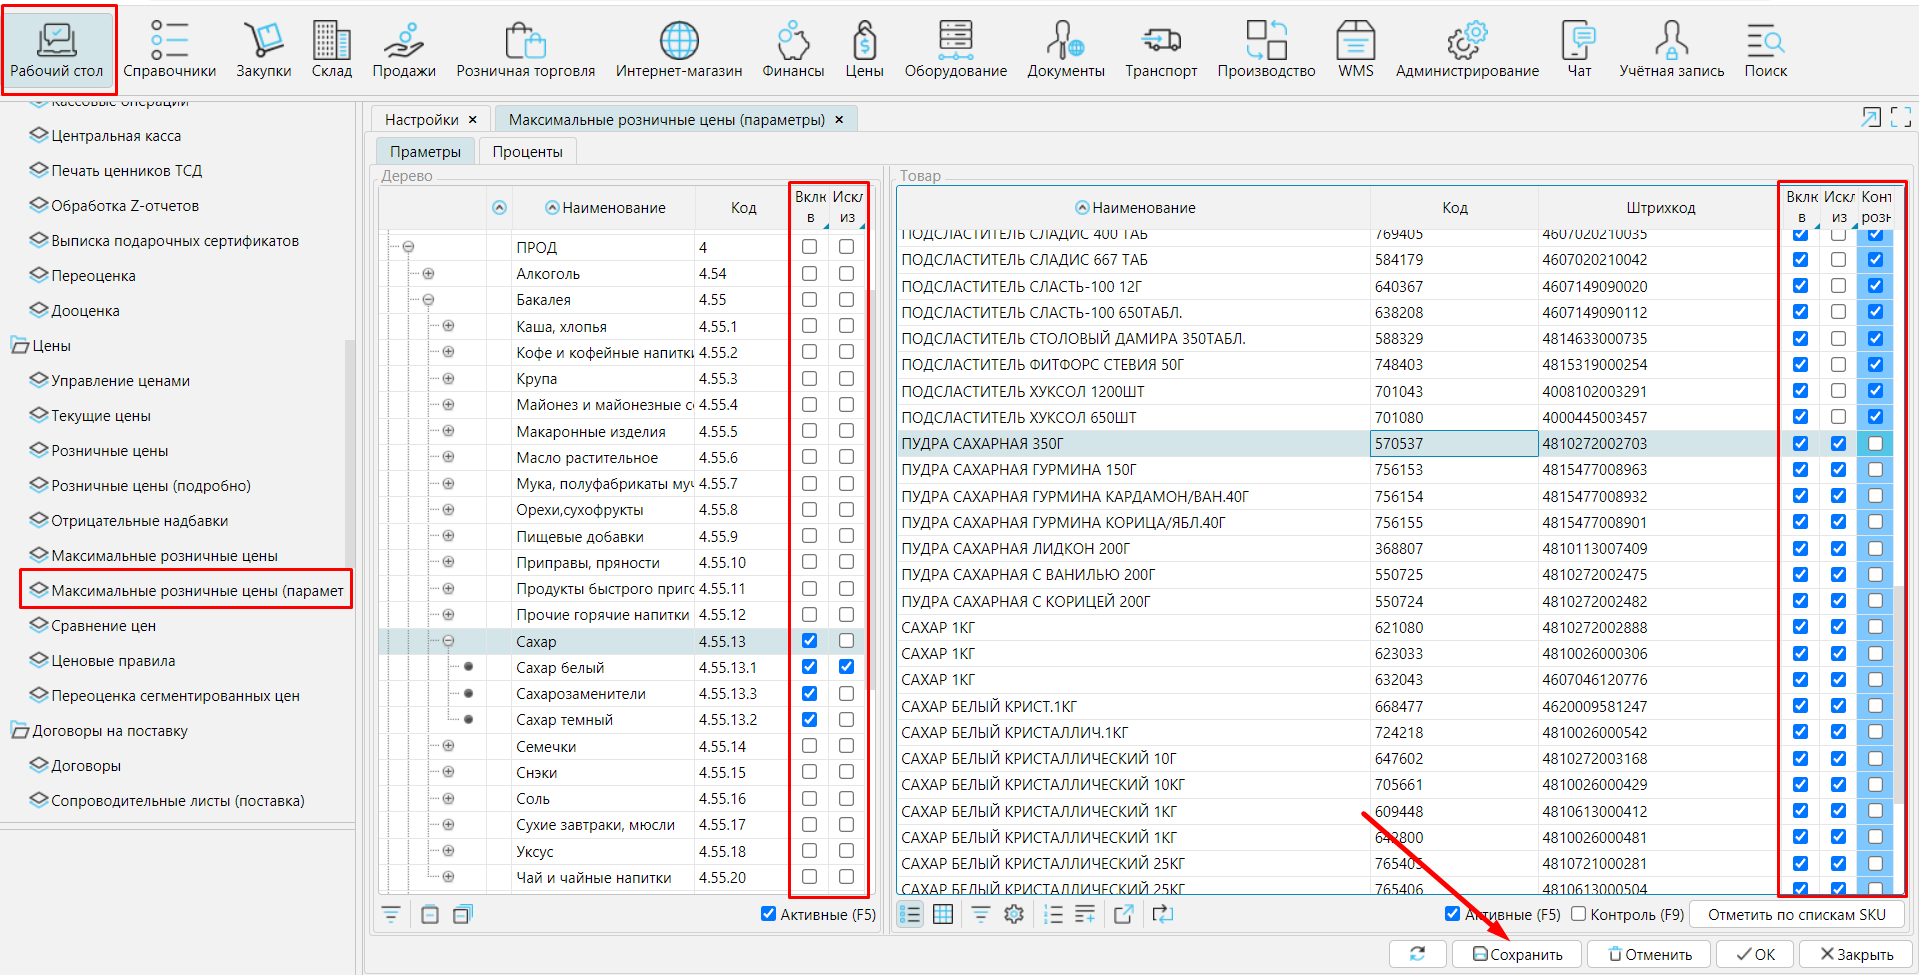The width and height of the screenshot is (1919, 975).
Task: Open the Закупки (purchases) module
Action: [263, 50]
